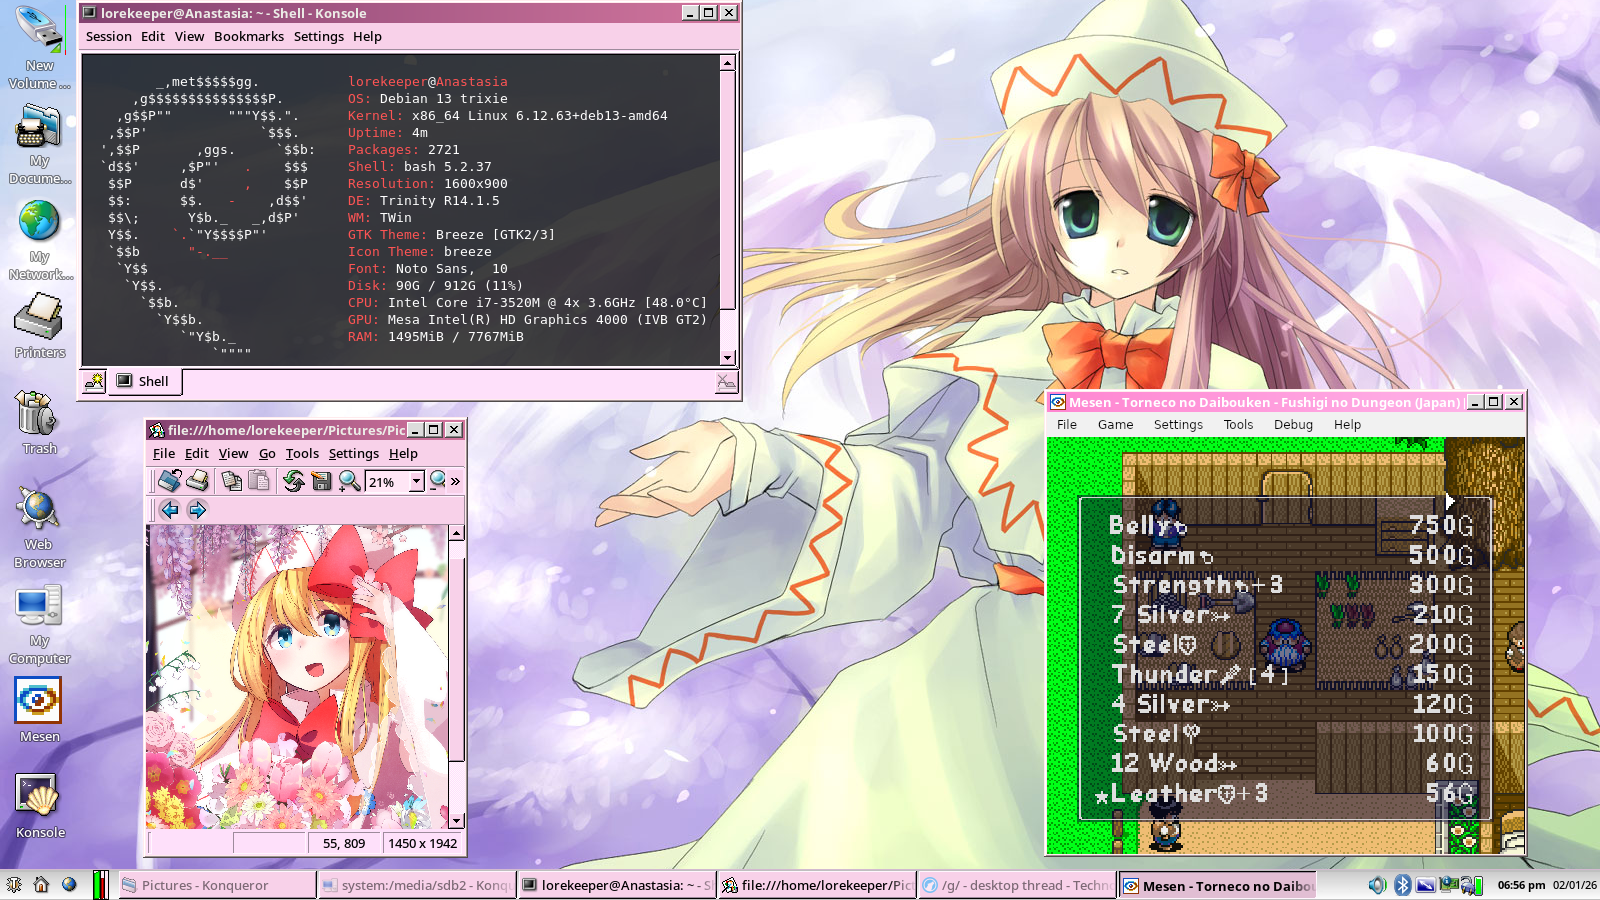
Task: Switch to lorekeeper@Anastasia shell taskbar button
Action: pos(617,885)
